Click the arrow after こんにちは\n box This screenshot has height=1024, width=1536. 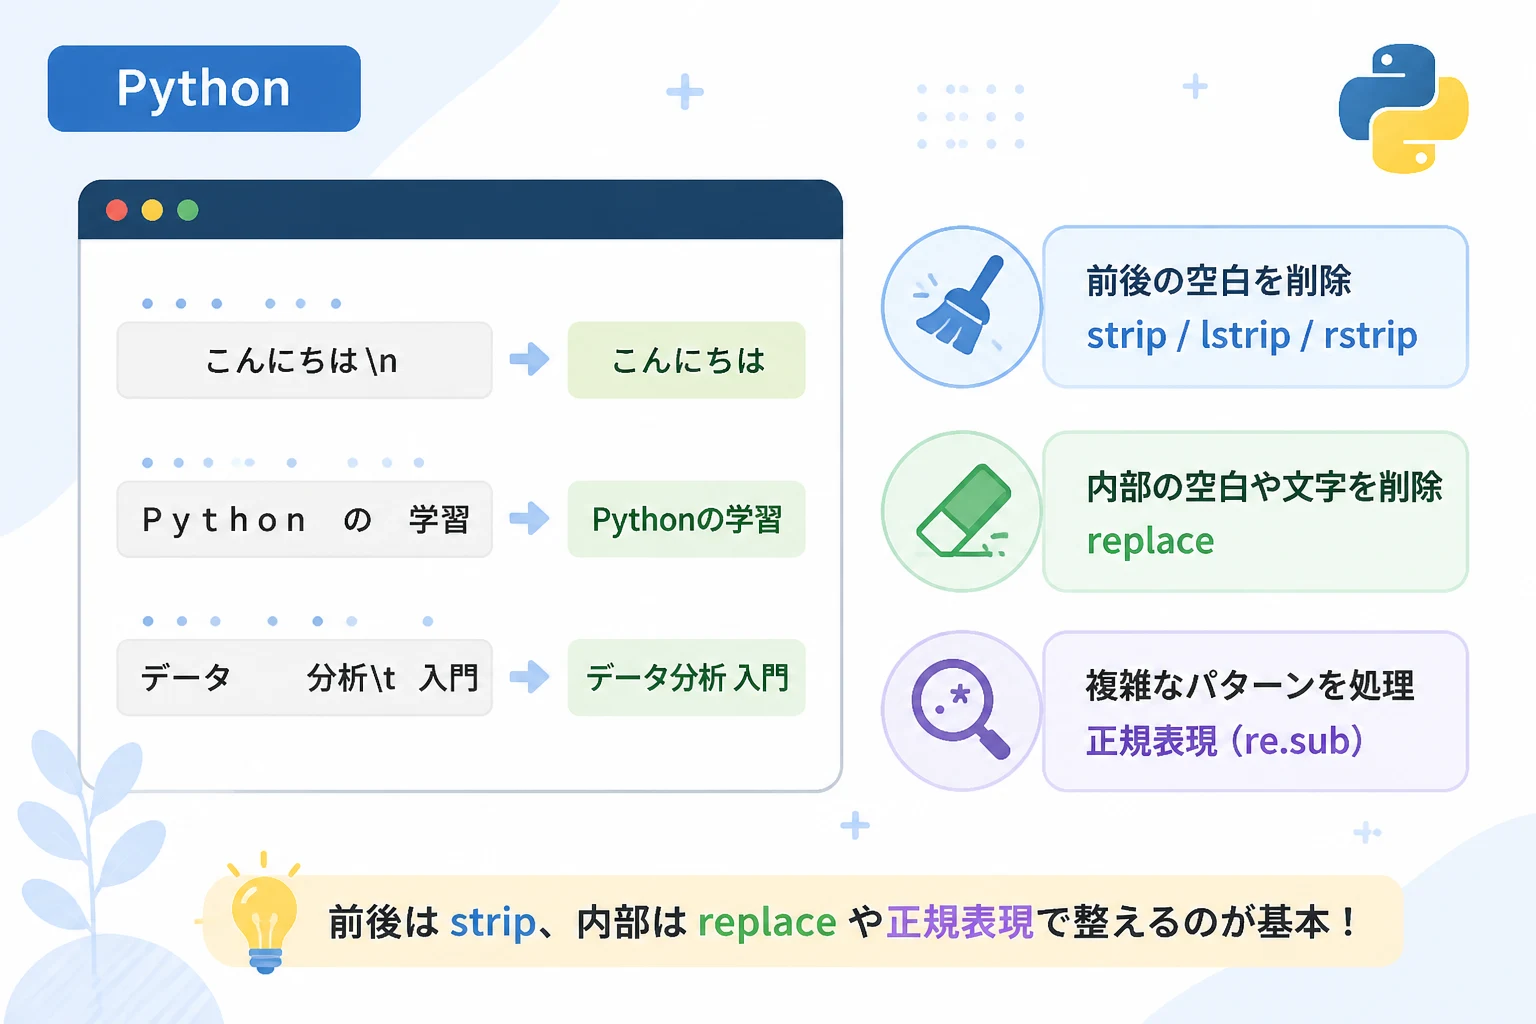point(529,359)
